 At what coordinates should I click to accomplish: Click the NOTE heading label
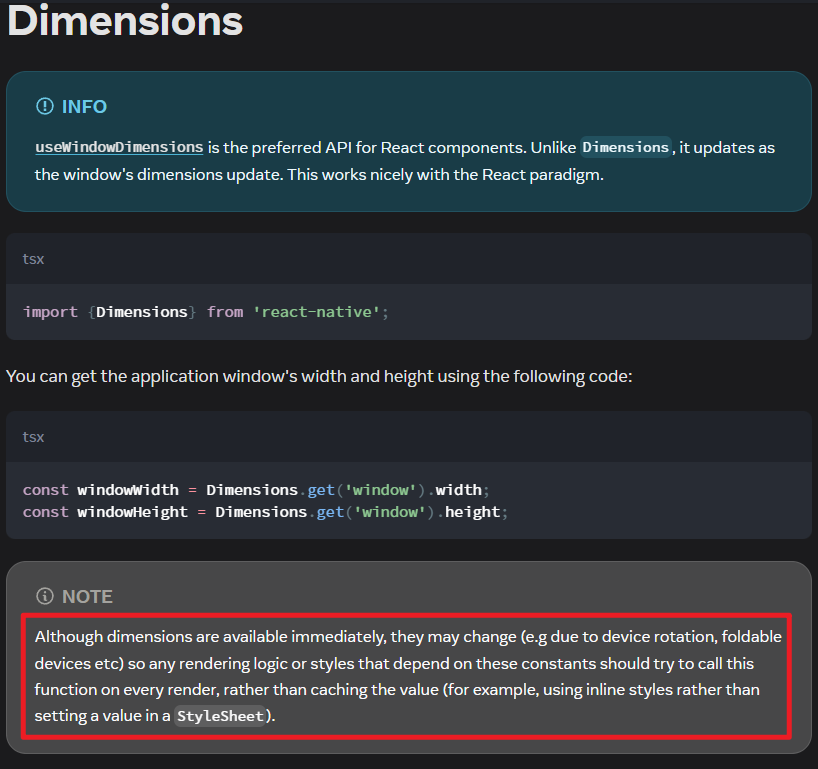pos(87,596)
